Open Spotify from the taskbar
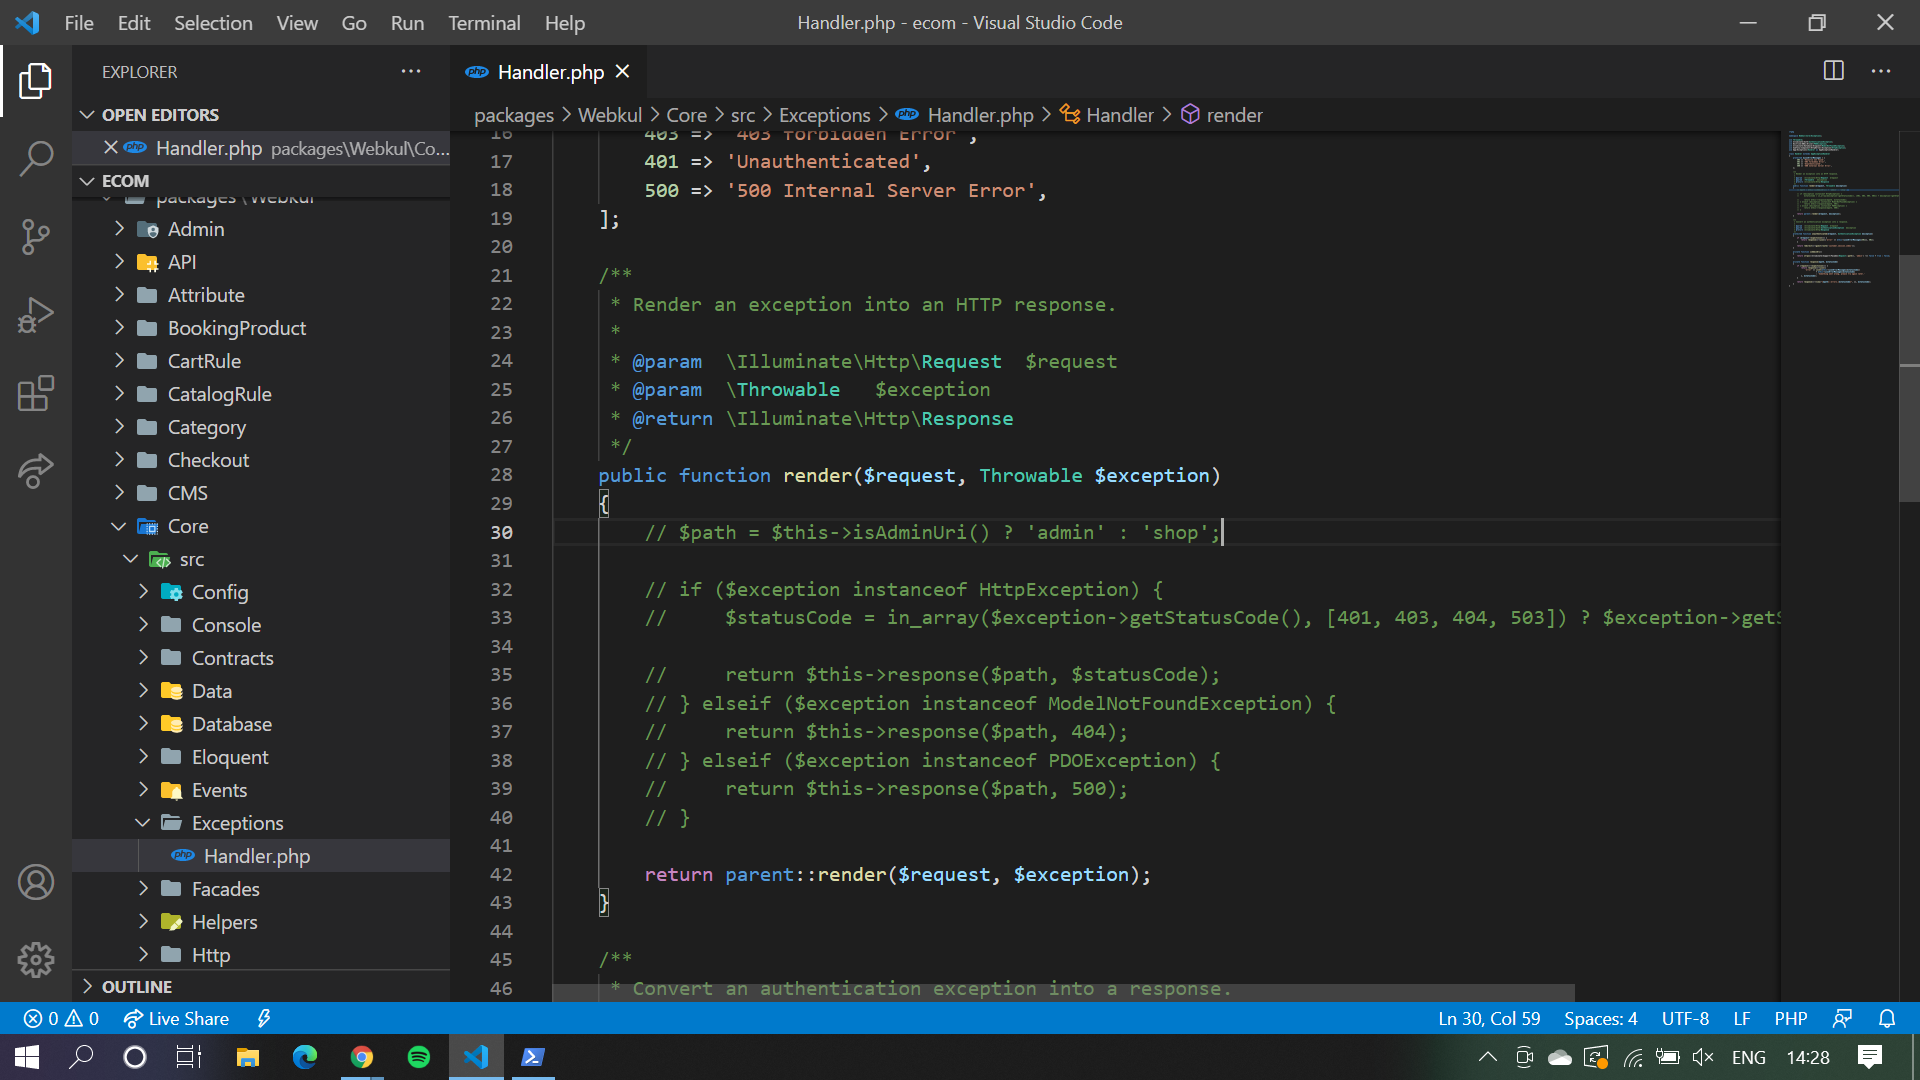1920x1080 pixels. 419,1057
